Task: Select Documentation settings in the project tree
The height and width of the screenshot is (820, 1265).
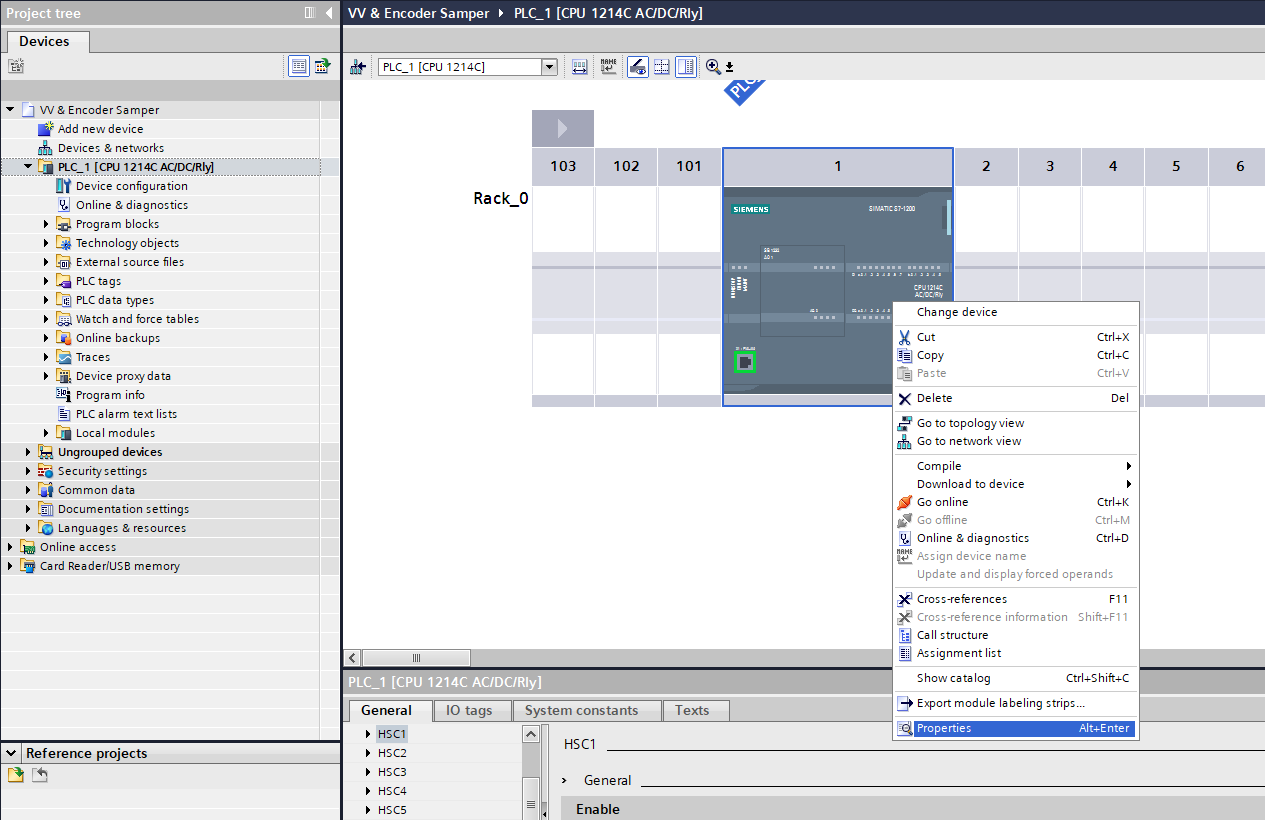Action: [x=123, y=509]
